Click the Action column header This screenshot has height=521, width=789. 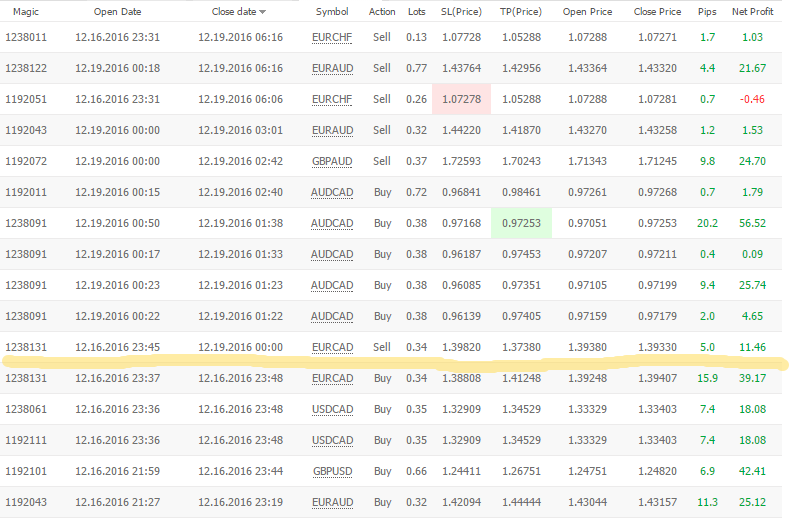coord(382,12)
